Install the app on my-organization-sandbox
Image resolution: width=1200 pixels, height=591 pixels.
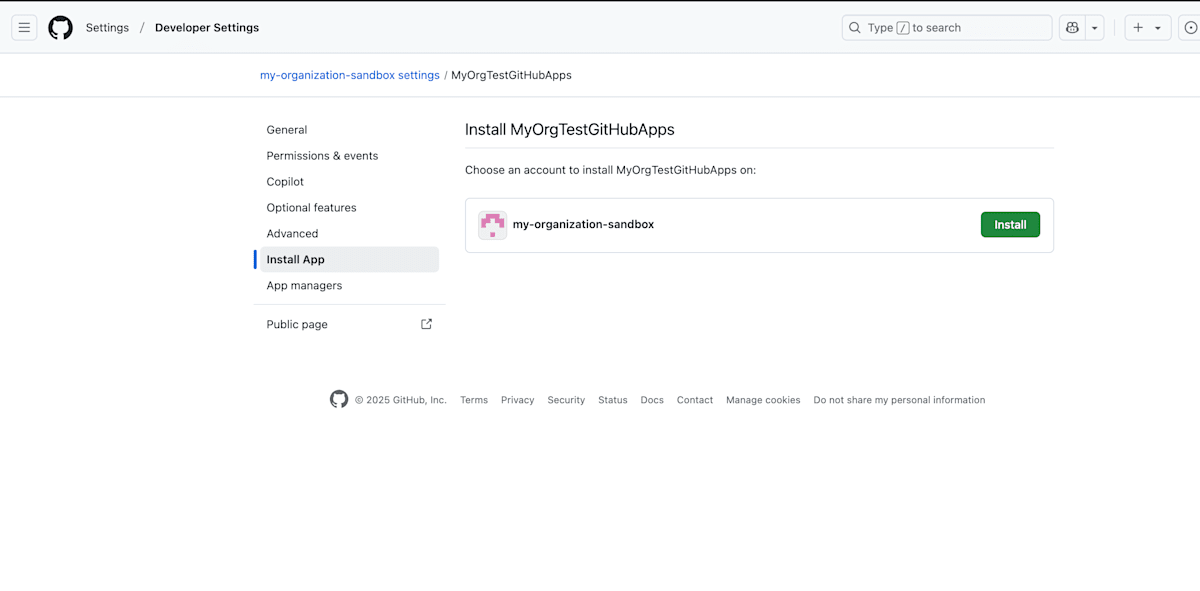pos(1010,225)
